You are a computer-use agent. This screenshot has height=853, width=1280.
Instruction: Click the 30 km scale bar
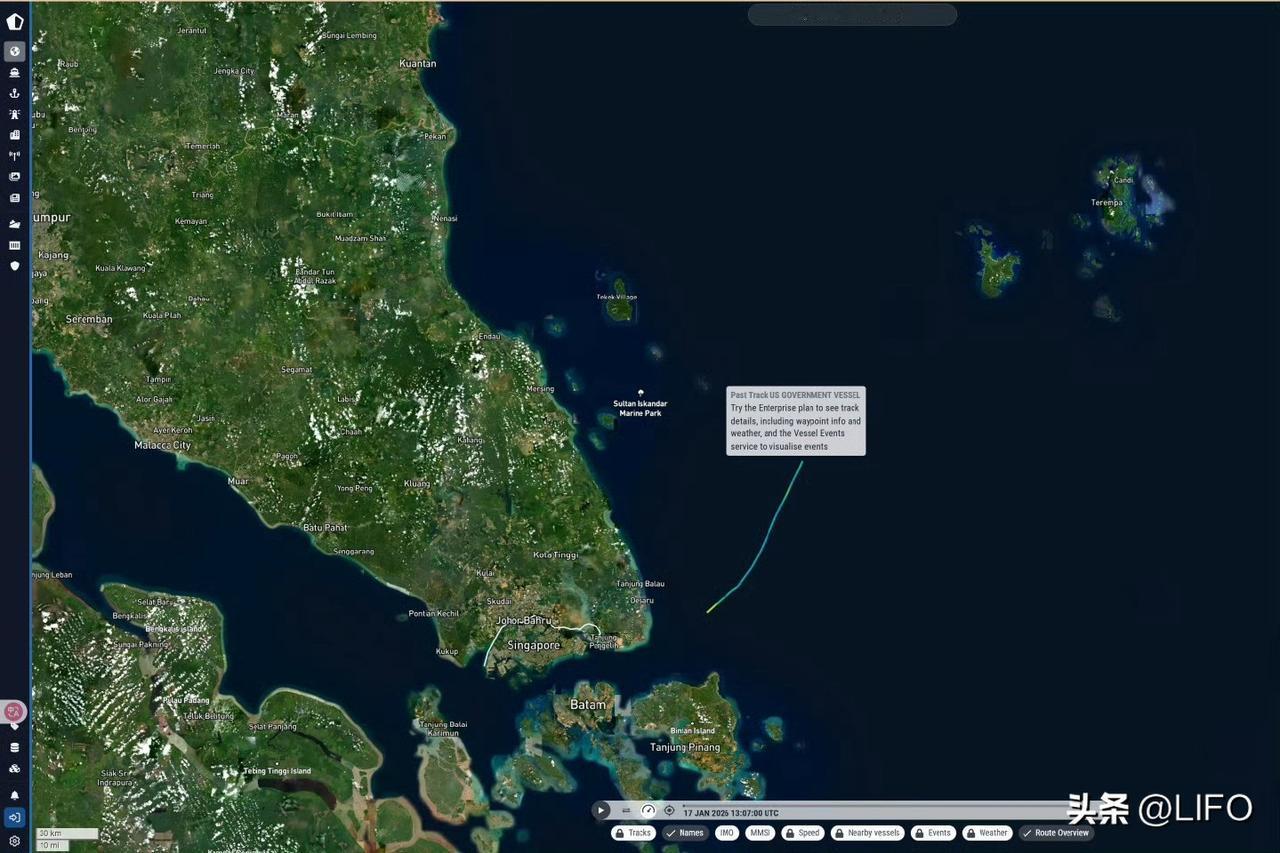click(67, 834)
